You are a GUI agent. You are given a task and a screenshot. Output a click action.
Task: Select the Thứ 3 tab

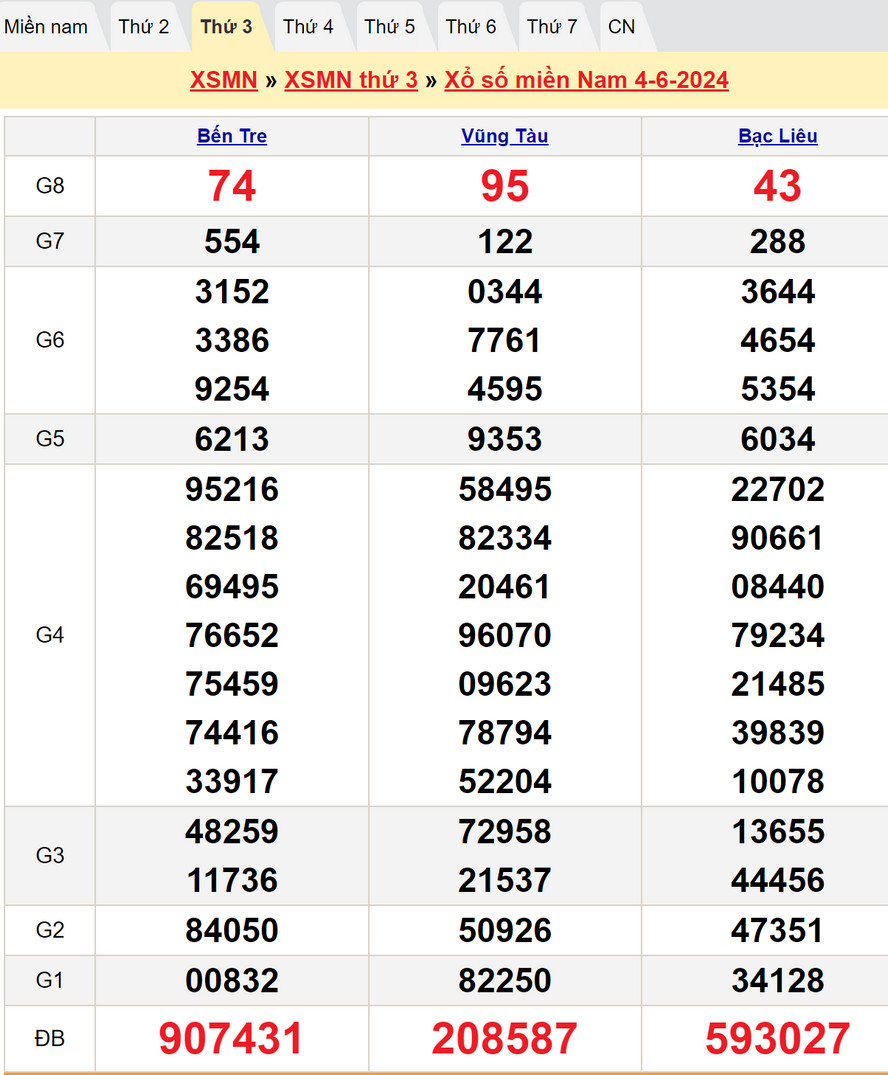click(226, 27)
